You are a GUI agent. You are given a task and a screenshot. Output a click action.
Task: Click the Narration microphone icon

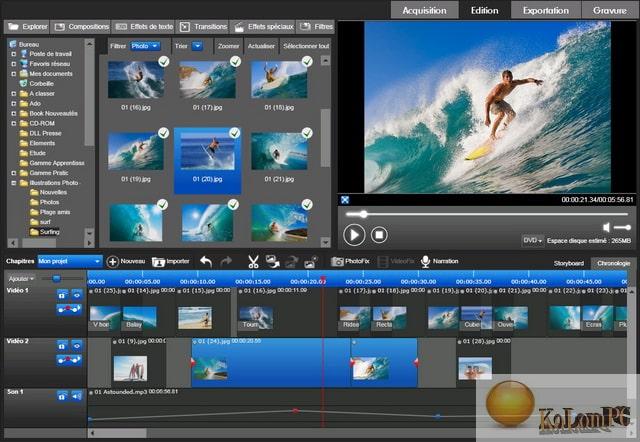(425, 262)
